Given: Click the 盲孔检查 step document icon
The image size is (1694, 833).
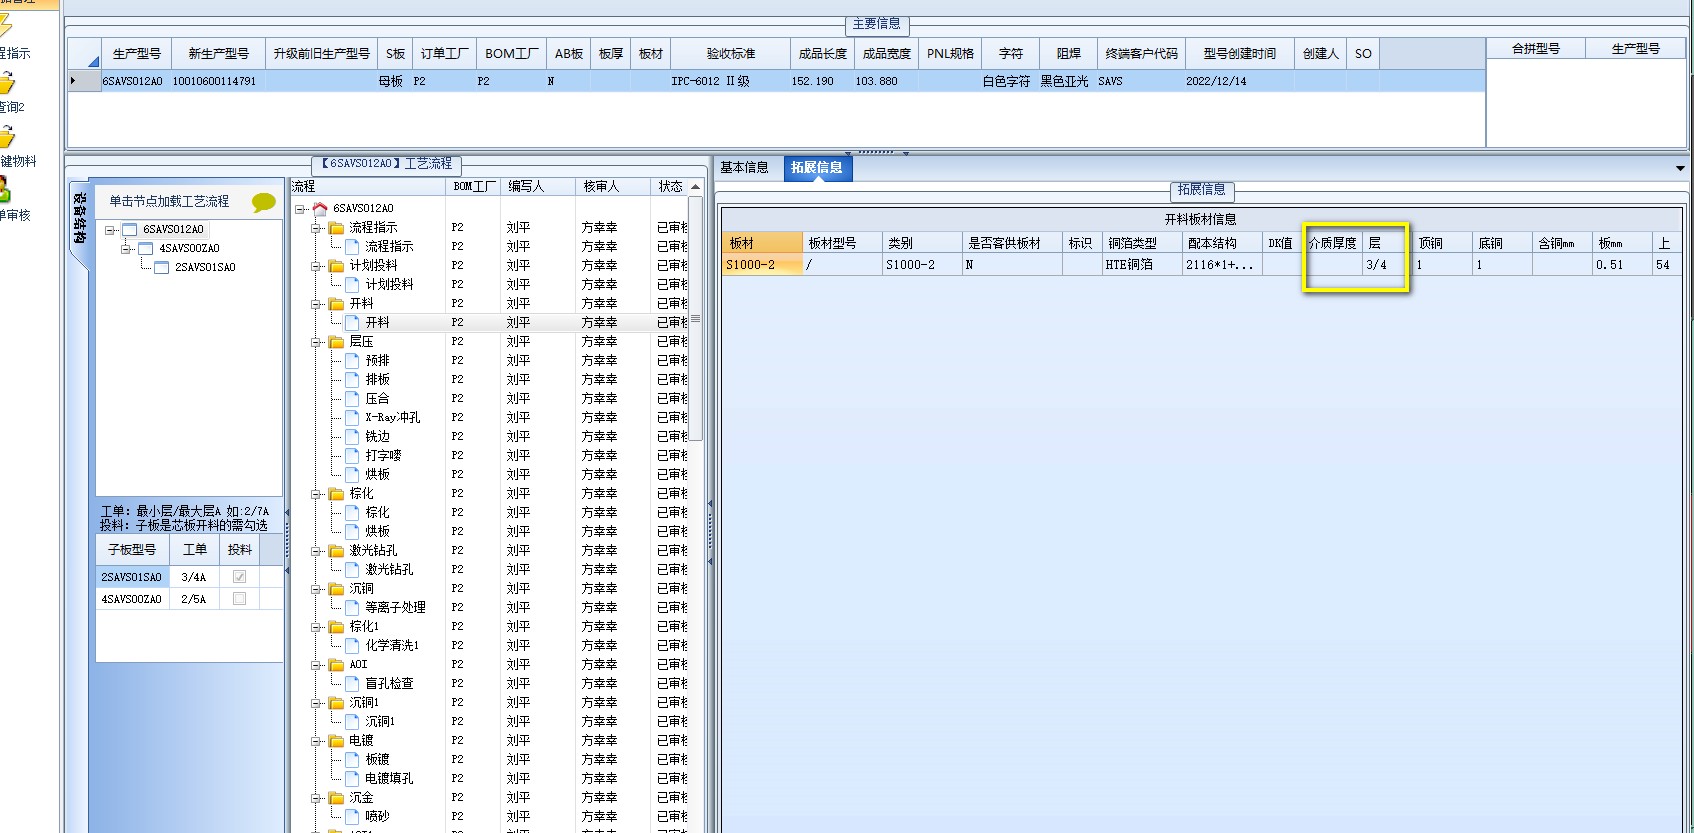Looking at the screenshot, I should click(x=352, y=684).
